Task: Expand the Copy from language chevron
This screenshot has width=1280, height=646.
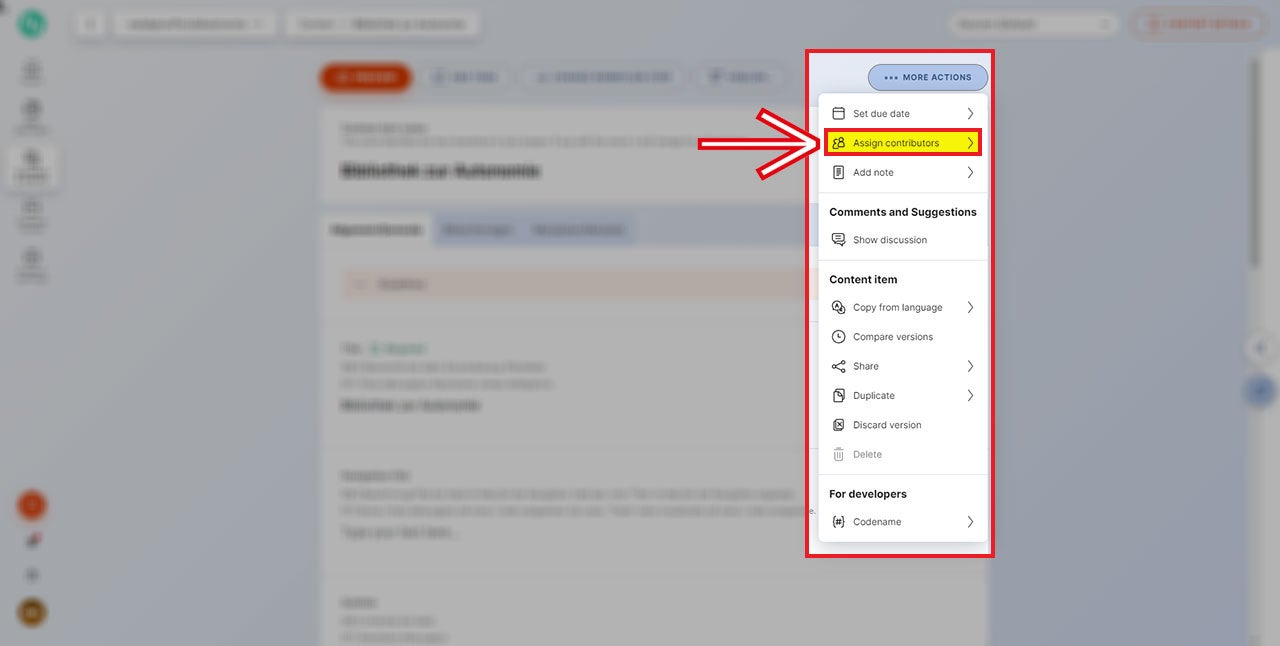Action: tap(970, 308)
